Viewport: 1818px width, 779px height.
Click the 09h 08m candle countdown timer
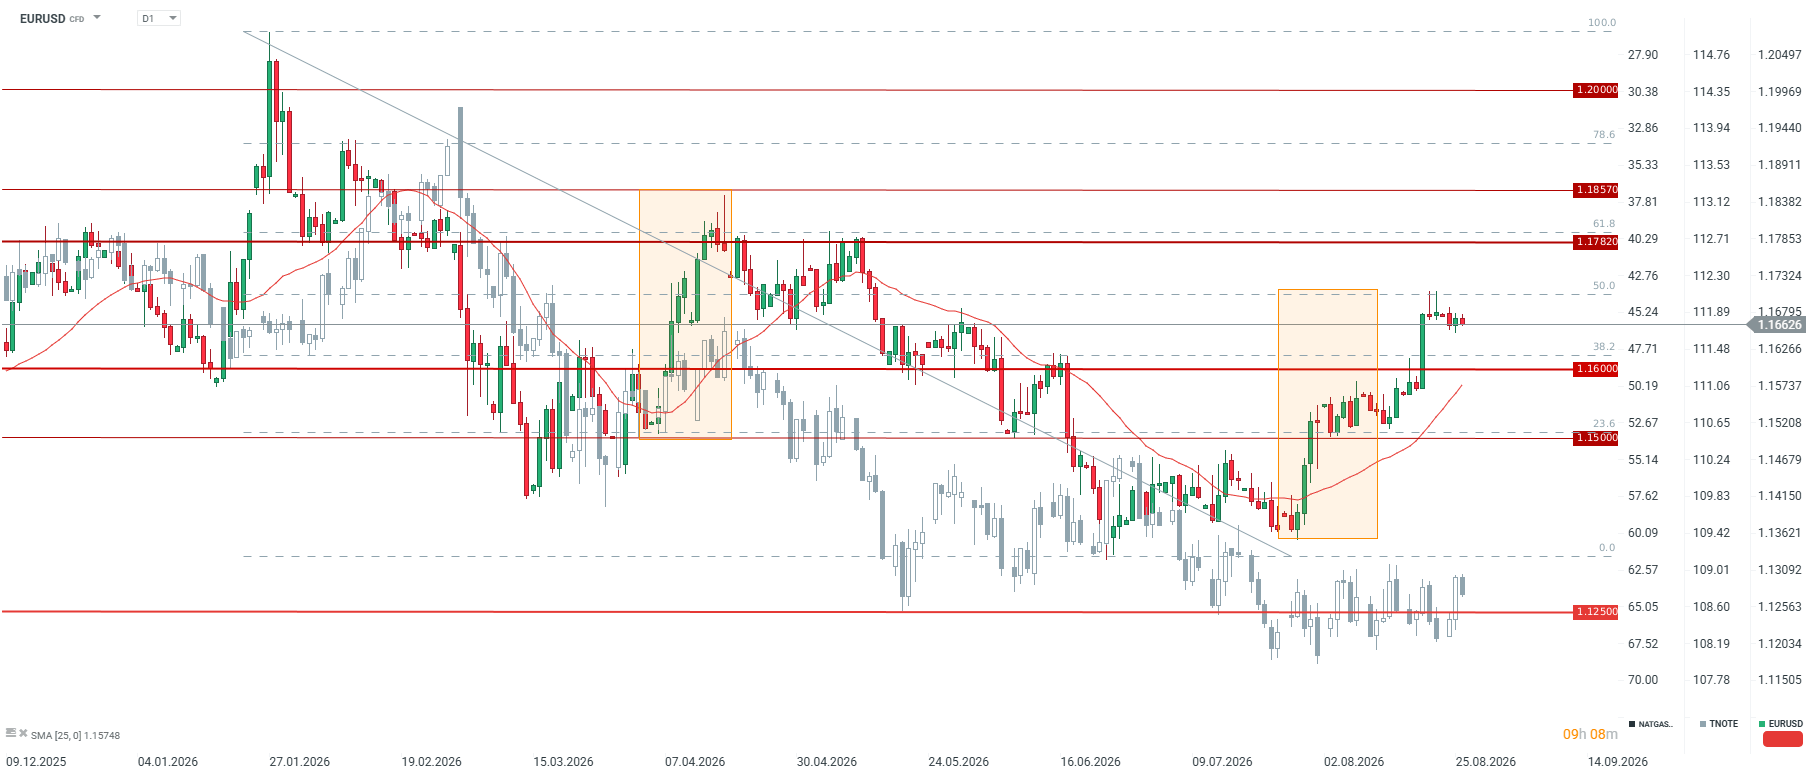pos(1590,734)
